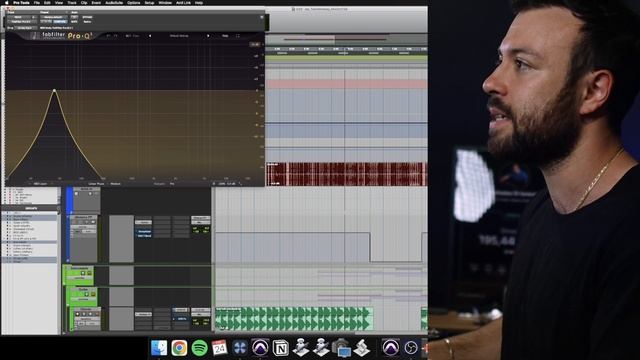Solo the Instruments folder track
The image size is (640, 360).
pos(83,273)
